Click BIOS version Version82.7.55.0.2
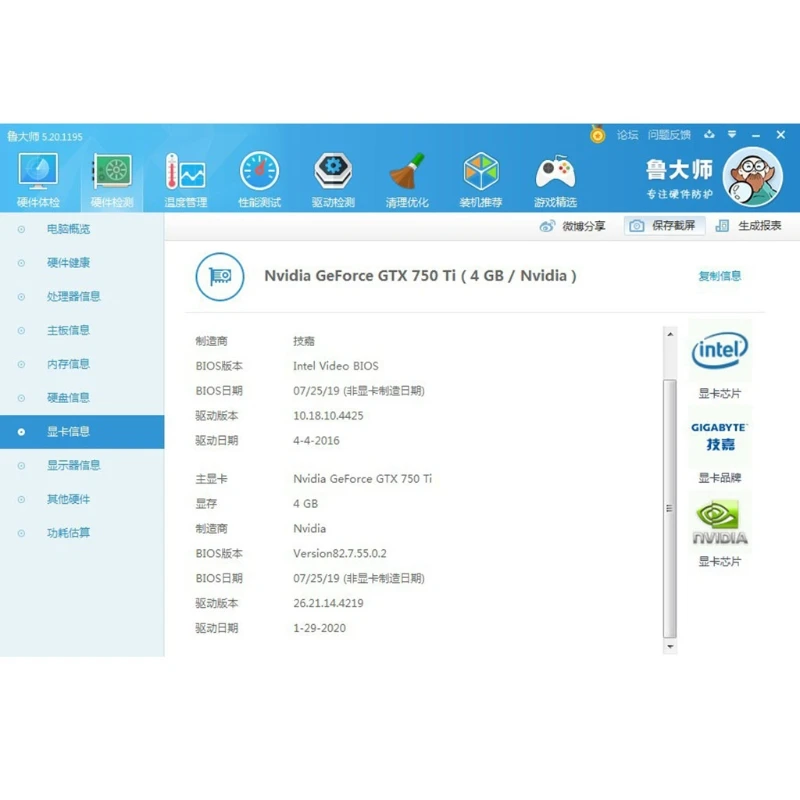This screenshot has height=800, width=800. [340, 554]
